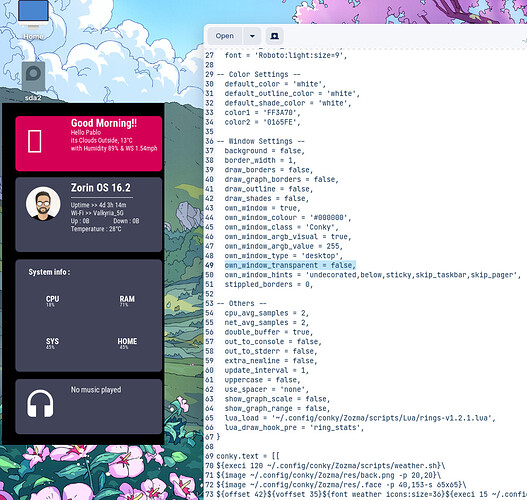Click the new document icon beside Open
Image resolution: width=527 pixels, height=500 pixels.
[274, 36]
